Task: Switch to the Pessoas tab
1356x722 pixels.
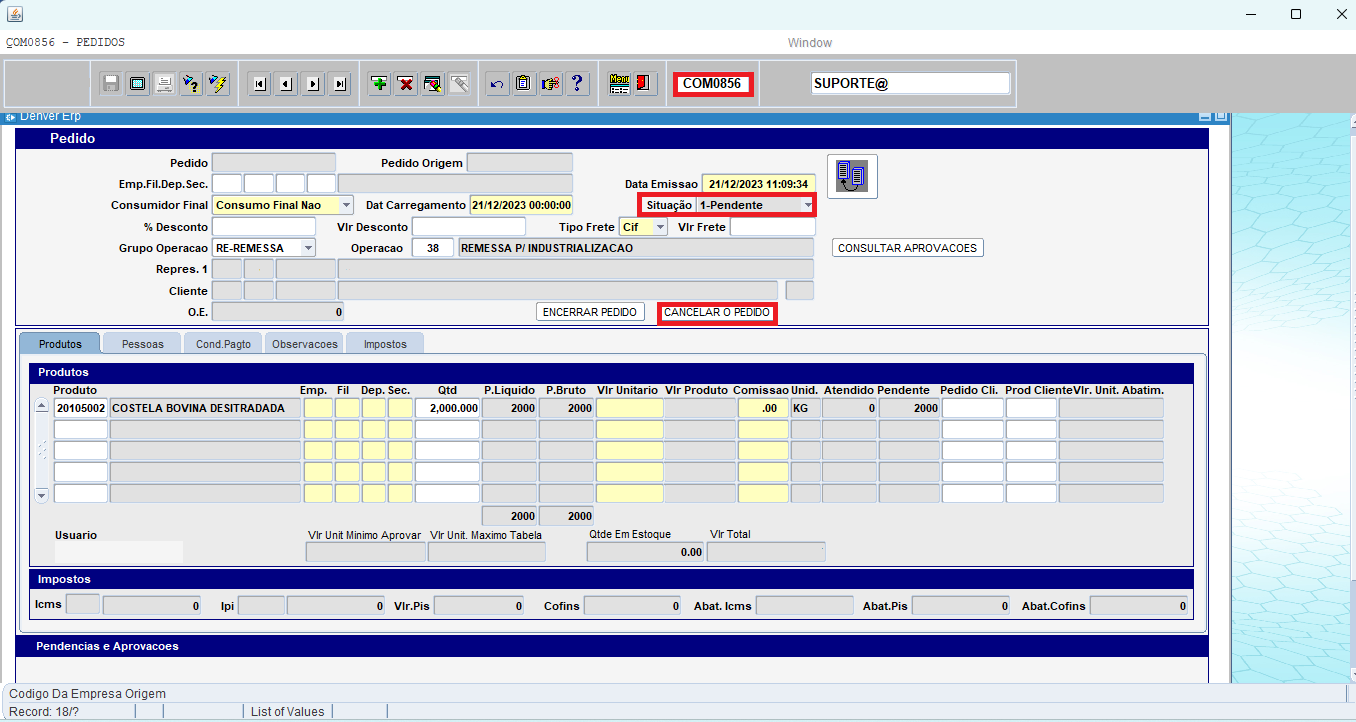Action: (143, 343)
